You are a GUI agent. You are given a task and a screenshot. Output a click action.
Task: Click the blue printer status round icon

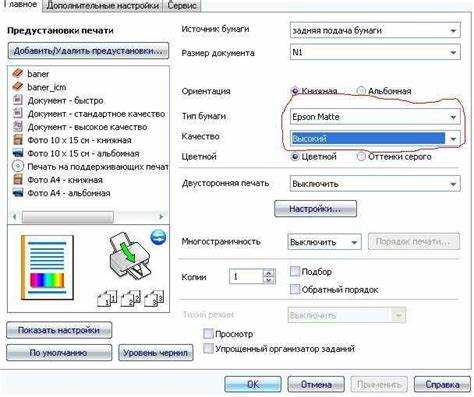tap(158, 238)
